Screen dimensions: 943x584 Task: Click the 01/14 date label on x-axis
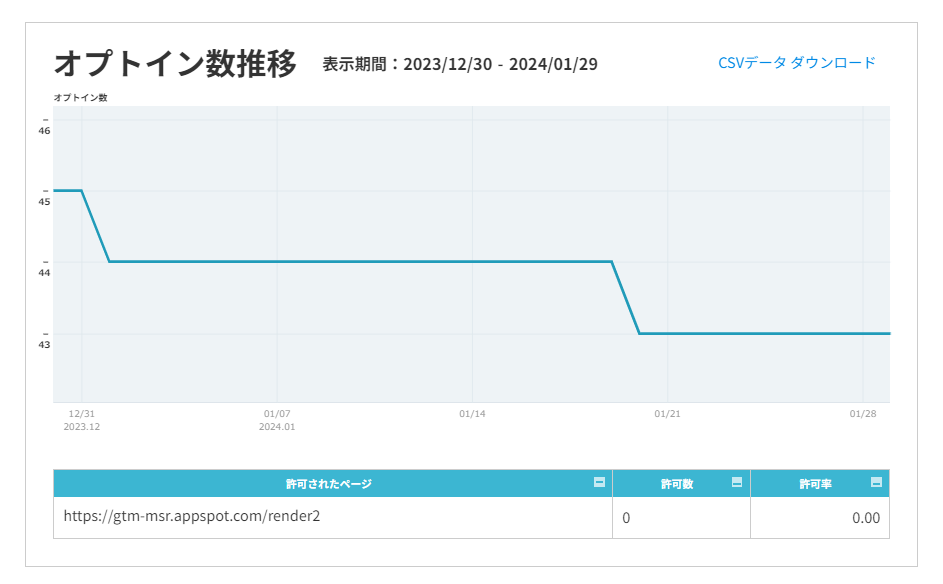(472, 414)
